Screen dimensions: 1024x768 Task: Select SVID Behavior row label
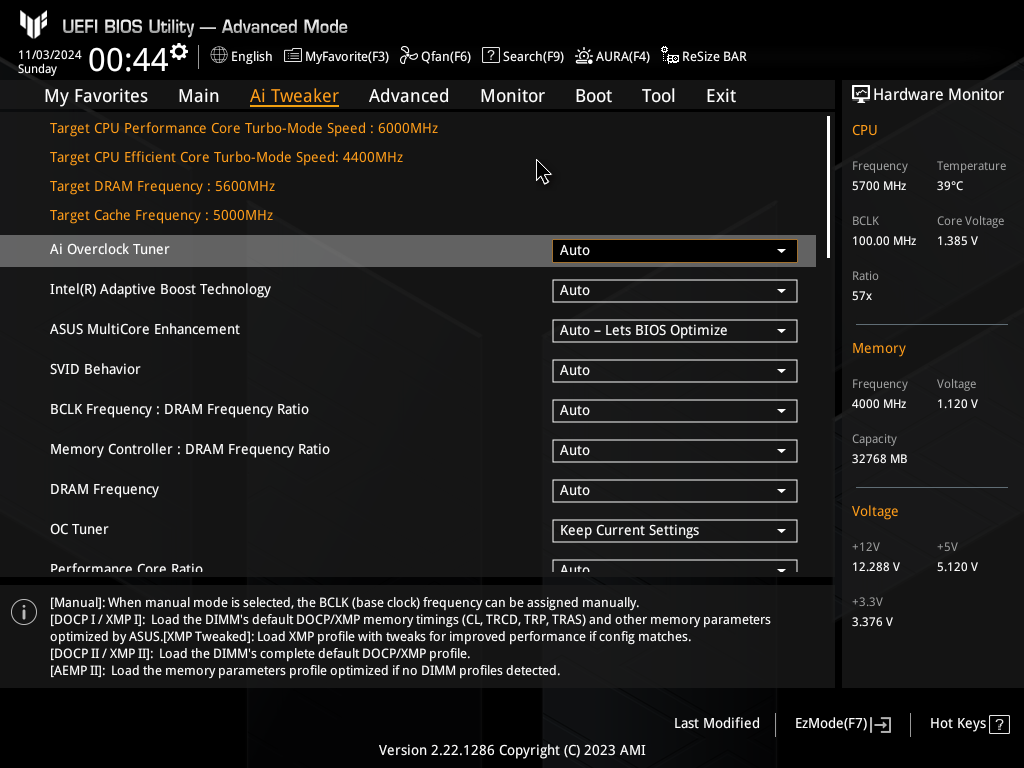[x=95, y=370]
